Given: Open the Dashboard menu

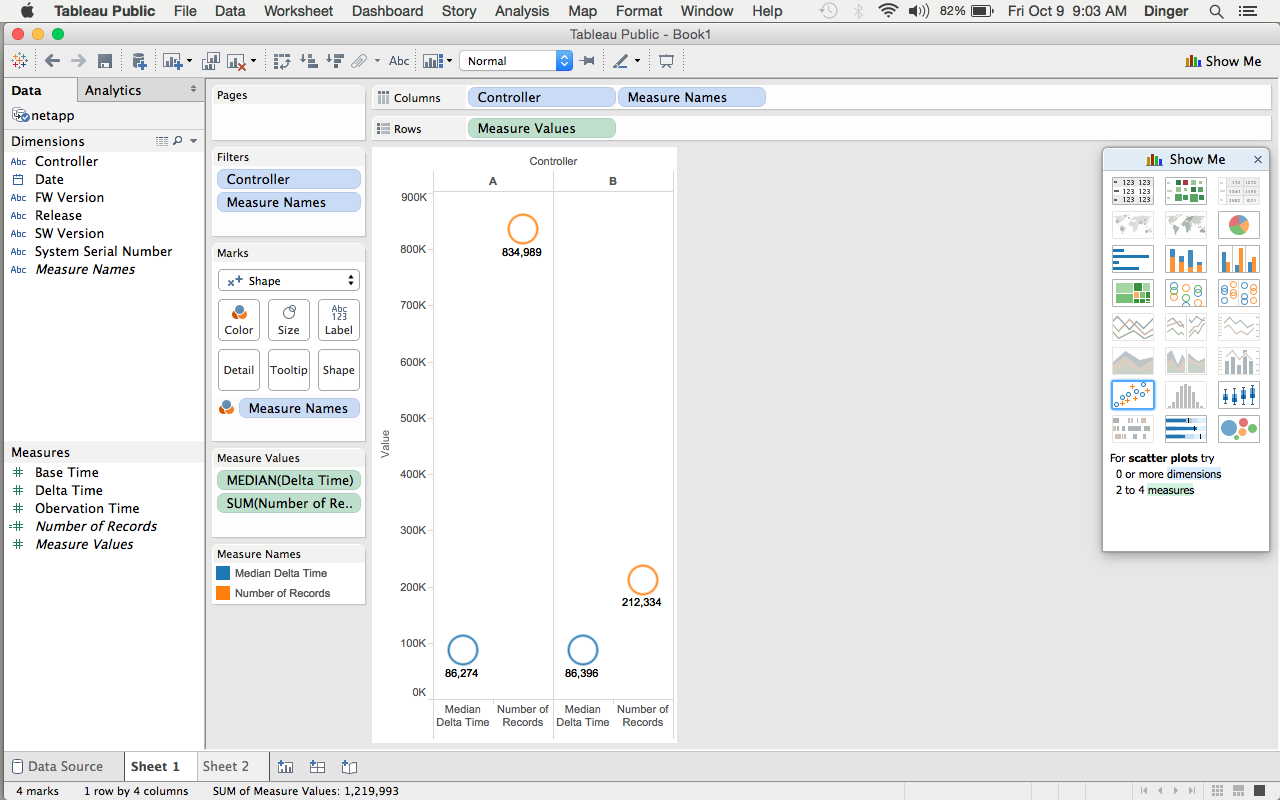Looking at the screenshot, I should 387,11.
